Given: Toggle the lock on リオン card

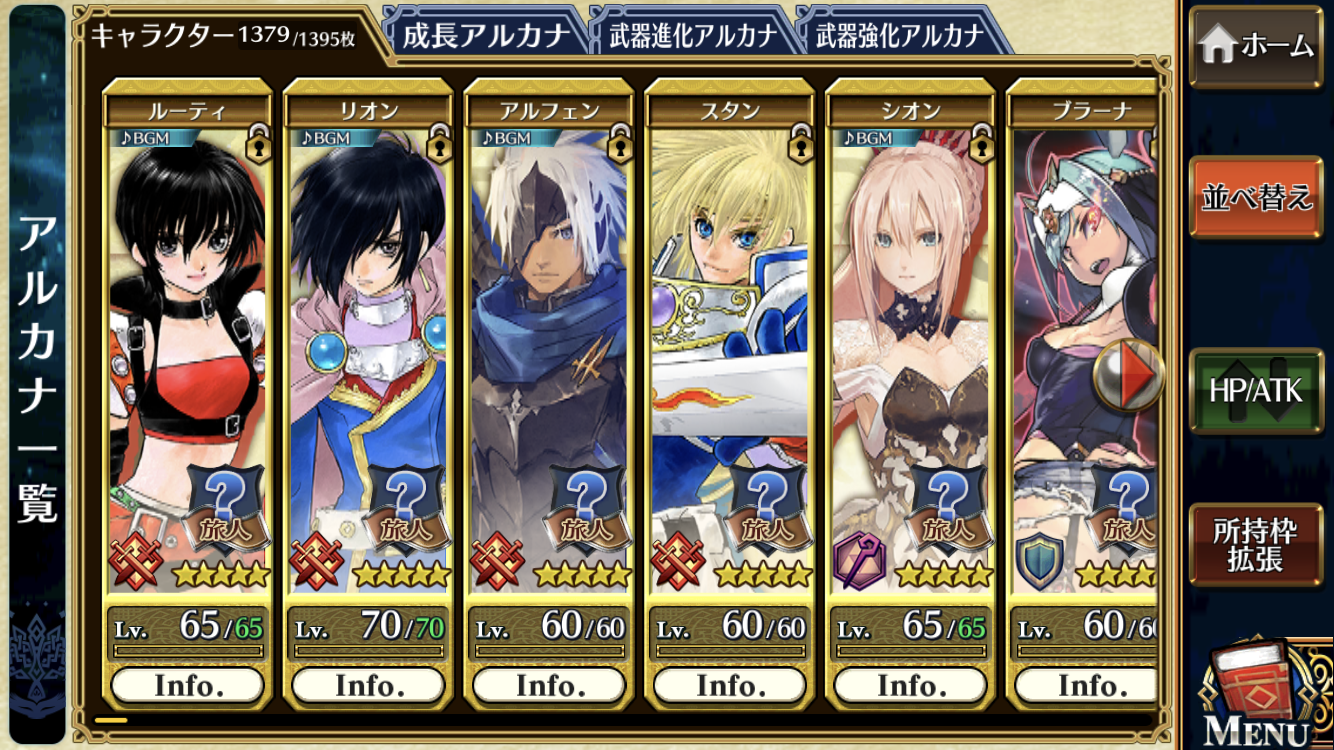Looking at the screenshot, I should (x=440, y=141).
